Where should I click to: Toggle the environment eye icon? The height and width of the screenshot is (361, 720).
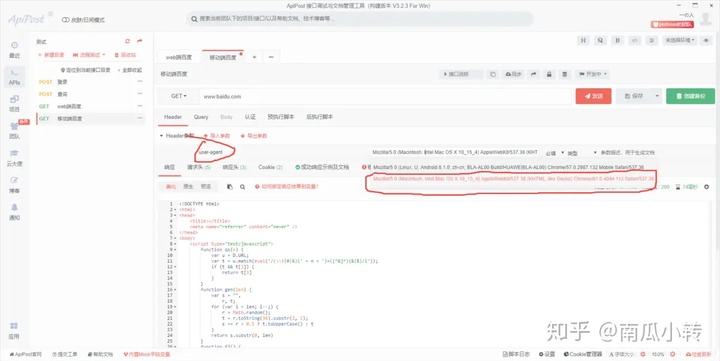(x=706, y=40)
